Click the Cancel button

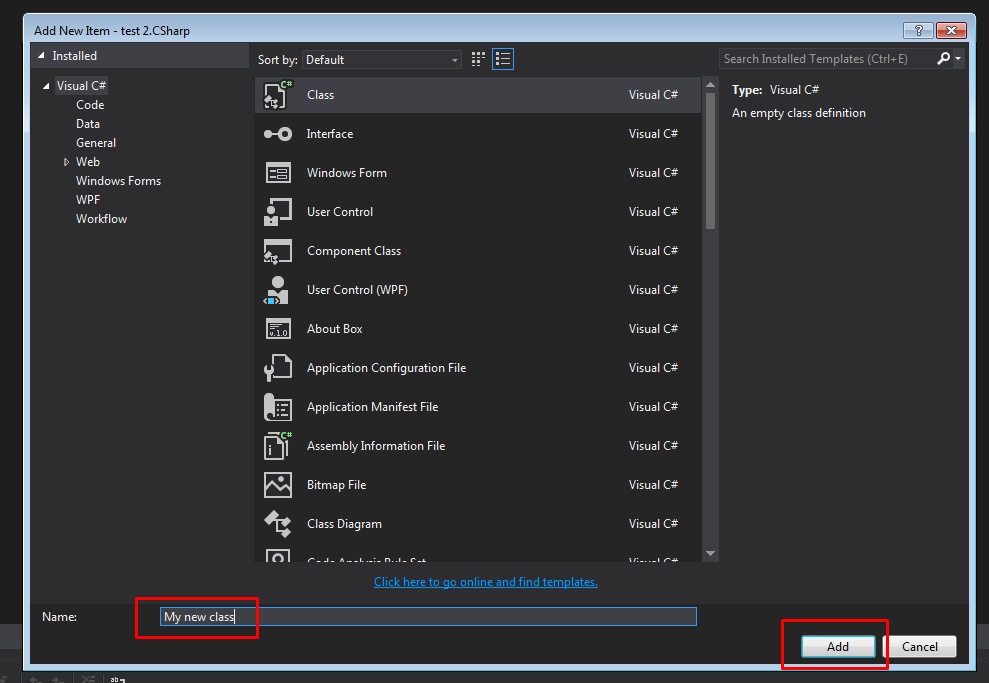click(920, 646)
